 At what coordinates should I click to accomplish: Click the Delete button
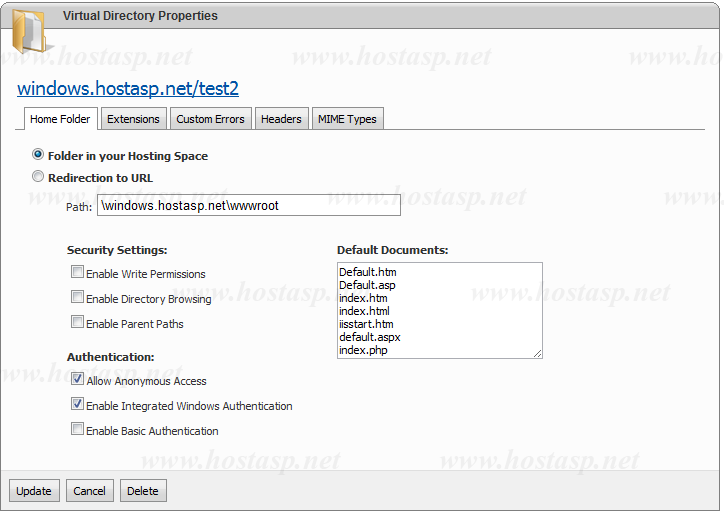[143, 491]
